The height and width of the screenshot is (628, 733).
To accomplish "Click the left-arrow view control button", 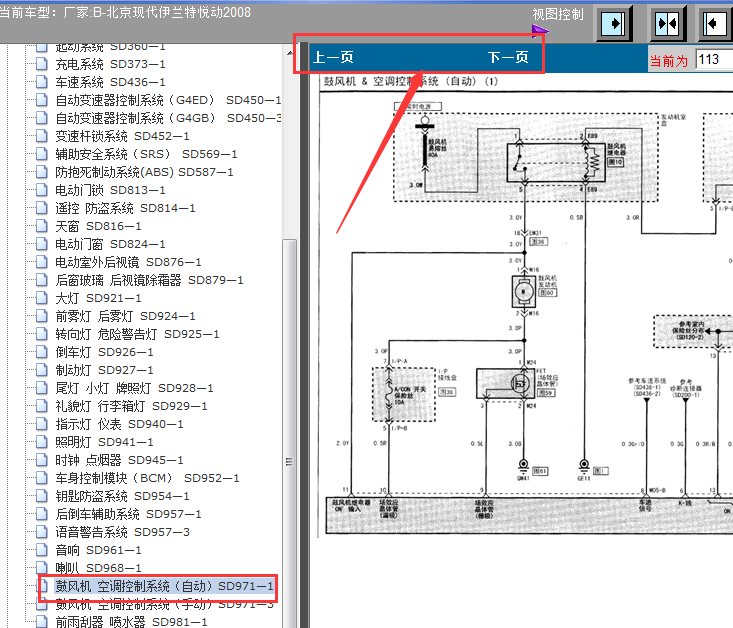I will click(716, 23).
